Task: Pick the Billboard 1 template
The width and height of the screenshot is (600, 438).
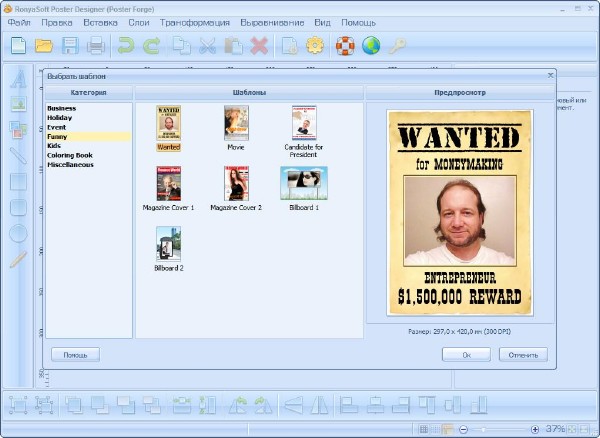Action: [x=304, y=184]
